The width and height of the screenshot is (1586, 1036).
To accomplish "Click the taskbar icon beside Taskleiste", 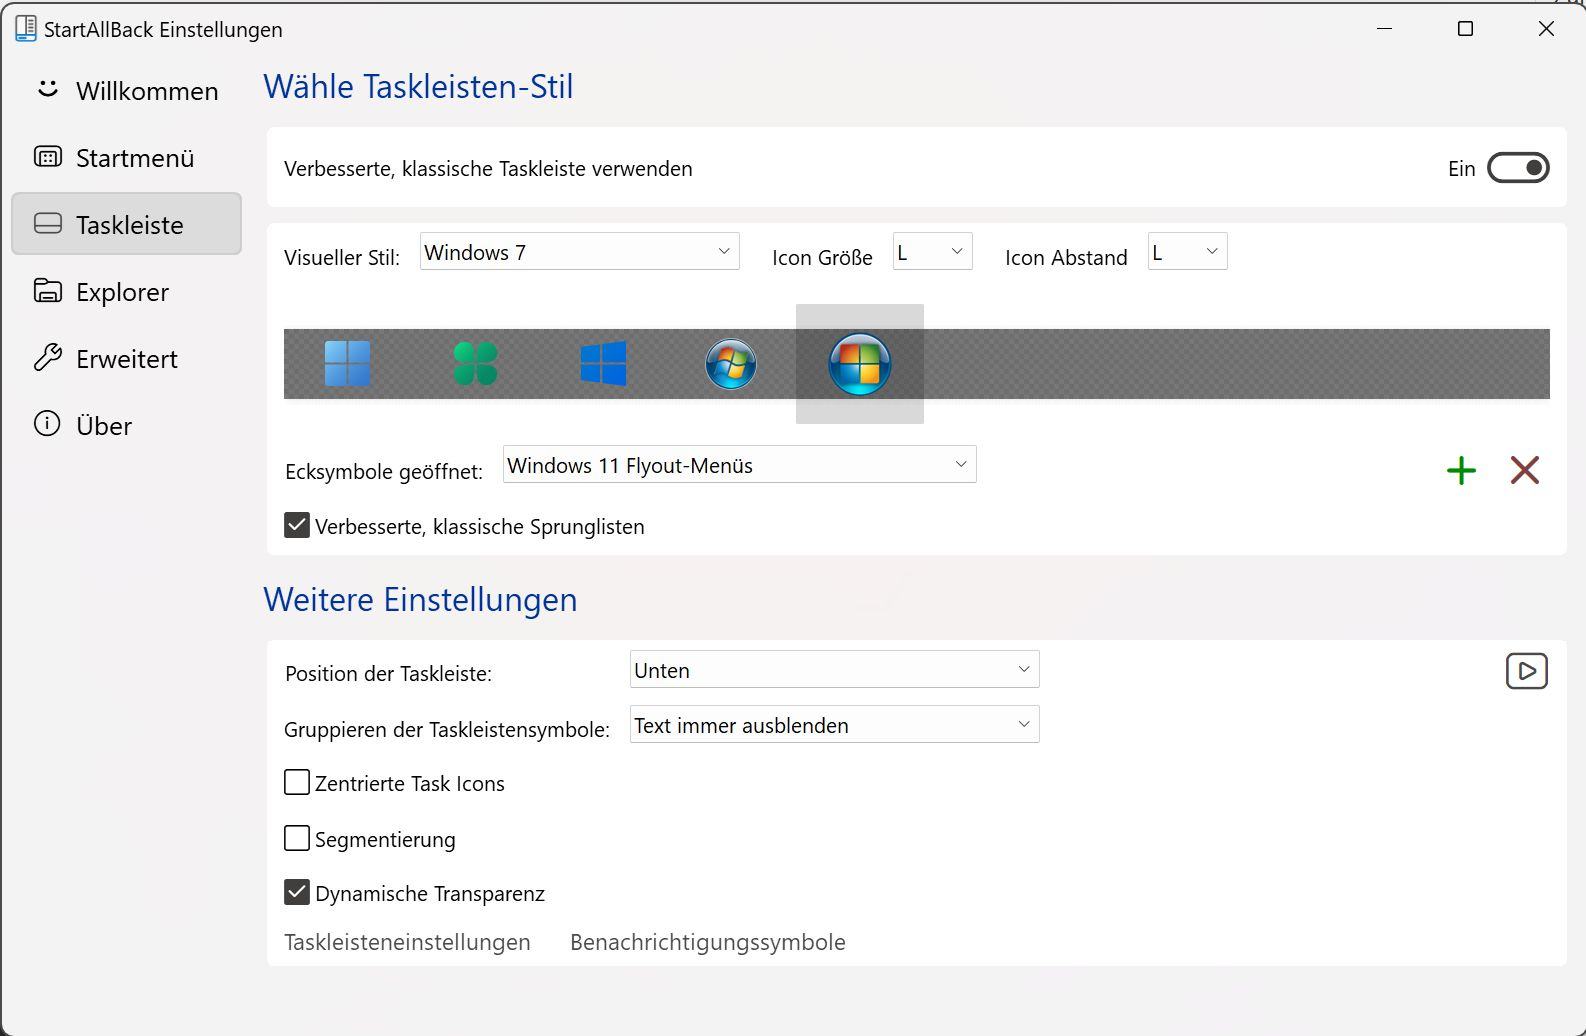I will (x=47, y=224).
